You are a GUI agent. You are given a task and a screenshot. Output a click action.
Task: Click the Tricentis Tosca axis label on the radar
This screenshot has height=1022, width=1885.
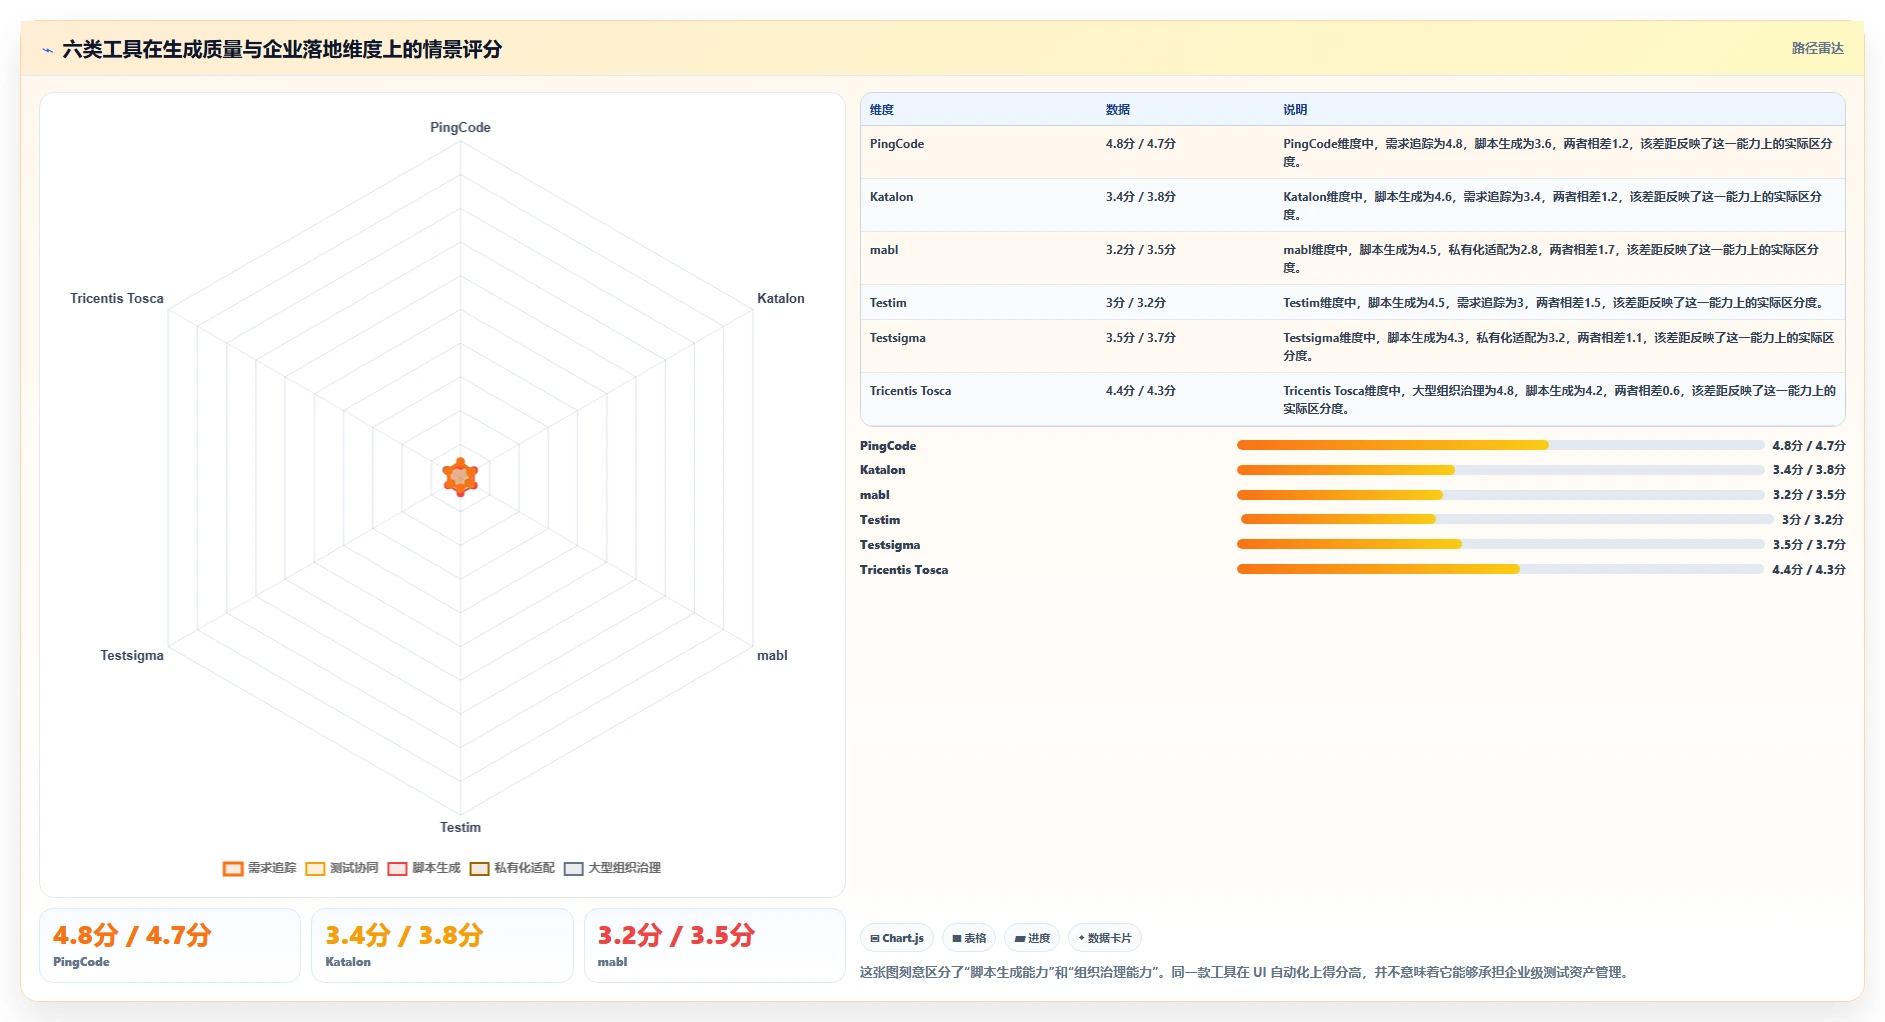117,298
